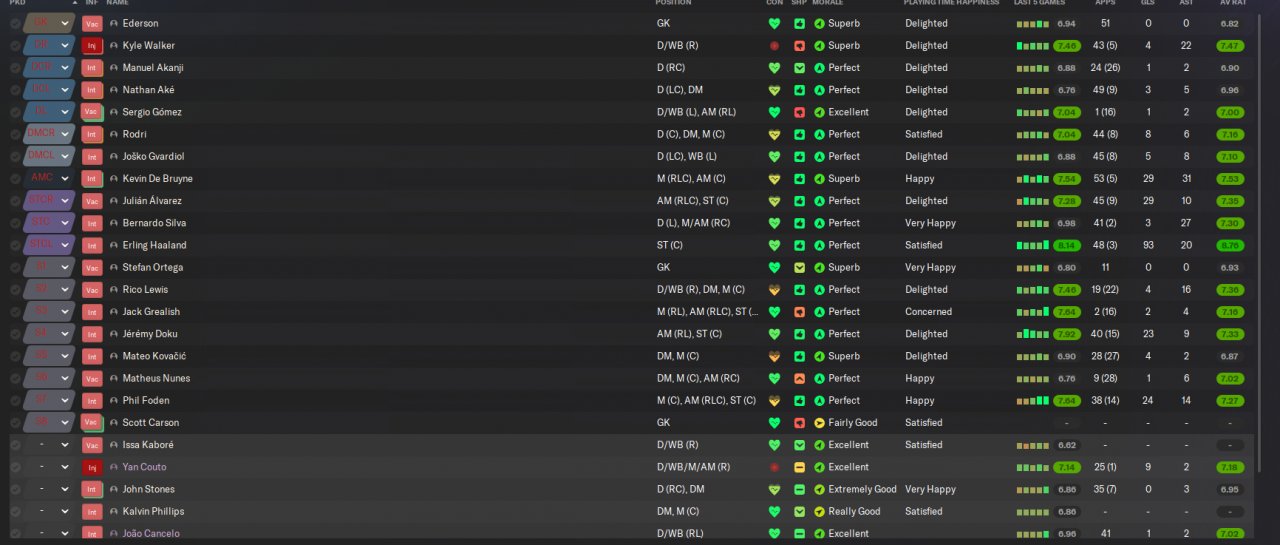The width and height of the screenshot is (1280, 545).
Task: Click Kyle Walker's red Inj info badge
Action: coord(92,46)
